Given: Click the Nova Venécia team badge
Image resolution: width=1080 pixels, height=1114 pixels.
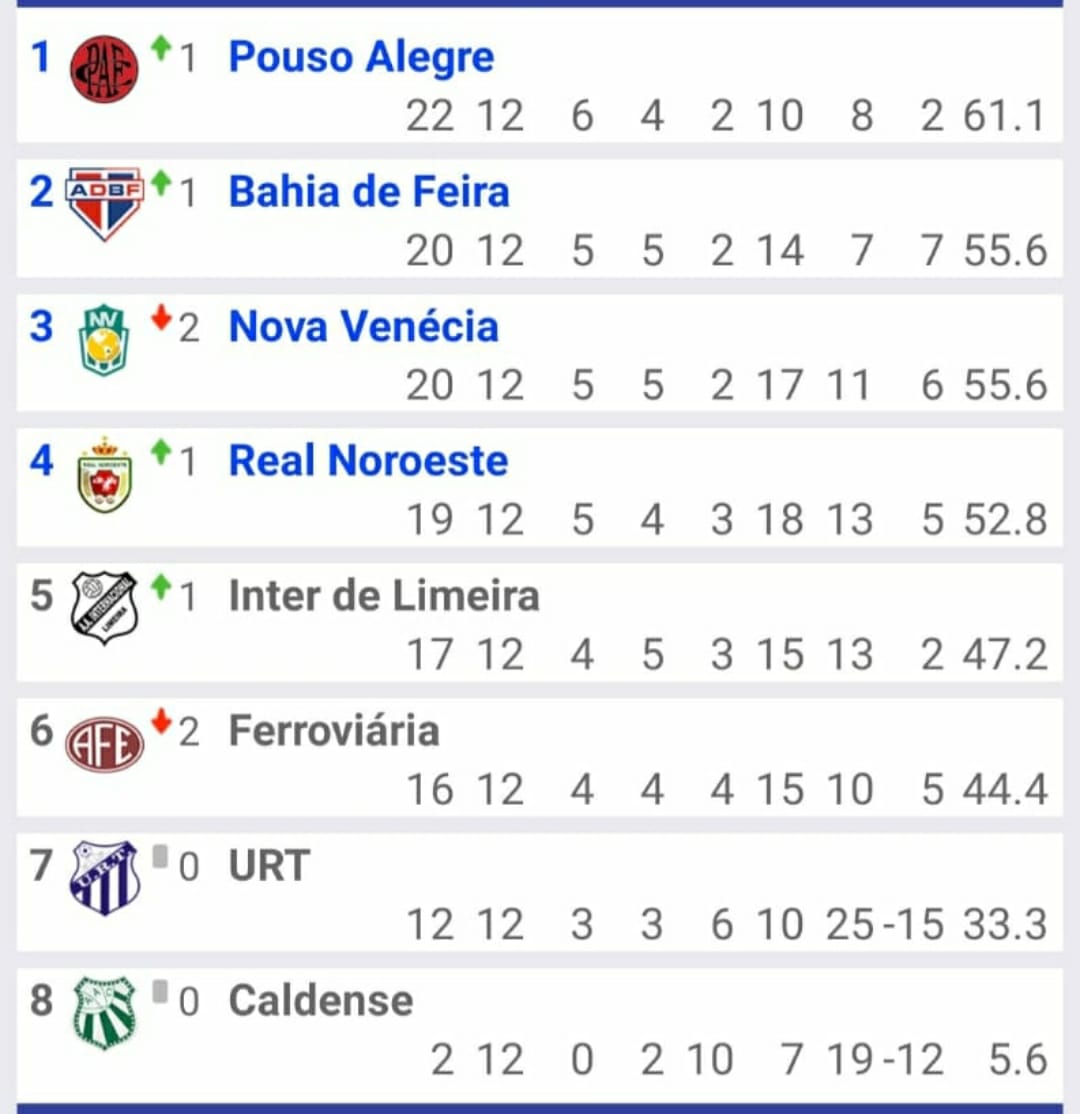Looking at the screenshot, I should coord(104,340).
